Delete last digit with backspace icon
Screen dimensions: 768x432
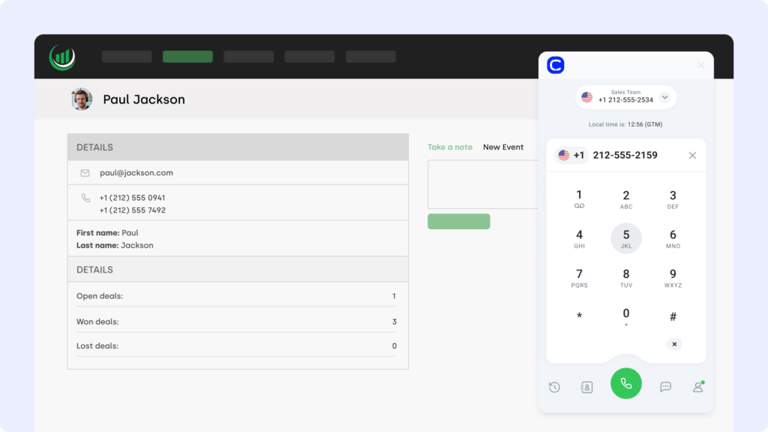(674, 344)
